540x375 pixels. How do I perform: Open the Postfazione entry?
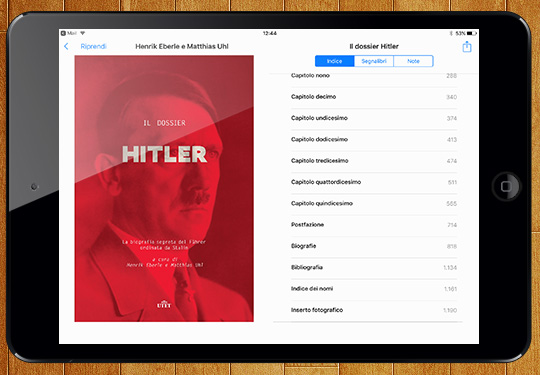[x=374, y=225]
